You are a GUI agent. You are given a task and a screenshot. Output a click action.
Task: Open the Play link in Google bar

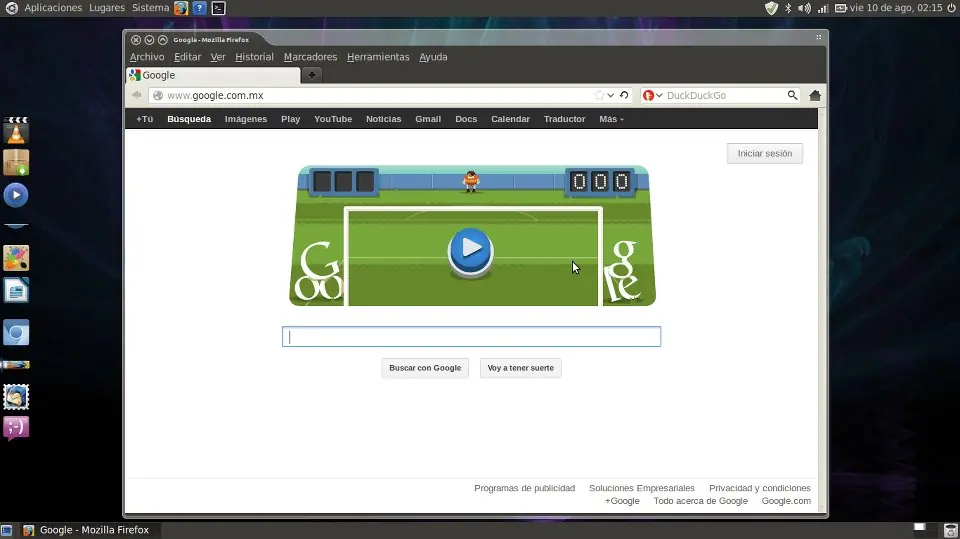(290, 119)
